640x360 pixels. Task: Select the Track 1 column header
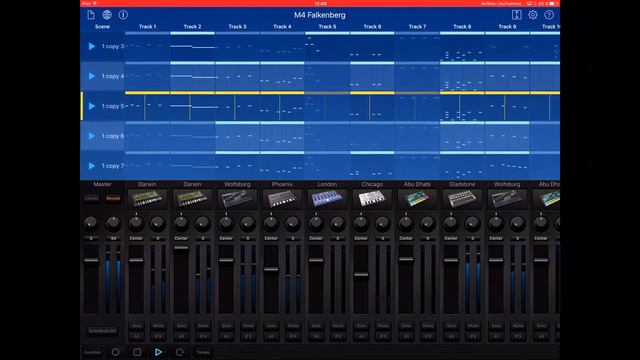tap(147, 27)
